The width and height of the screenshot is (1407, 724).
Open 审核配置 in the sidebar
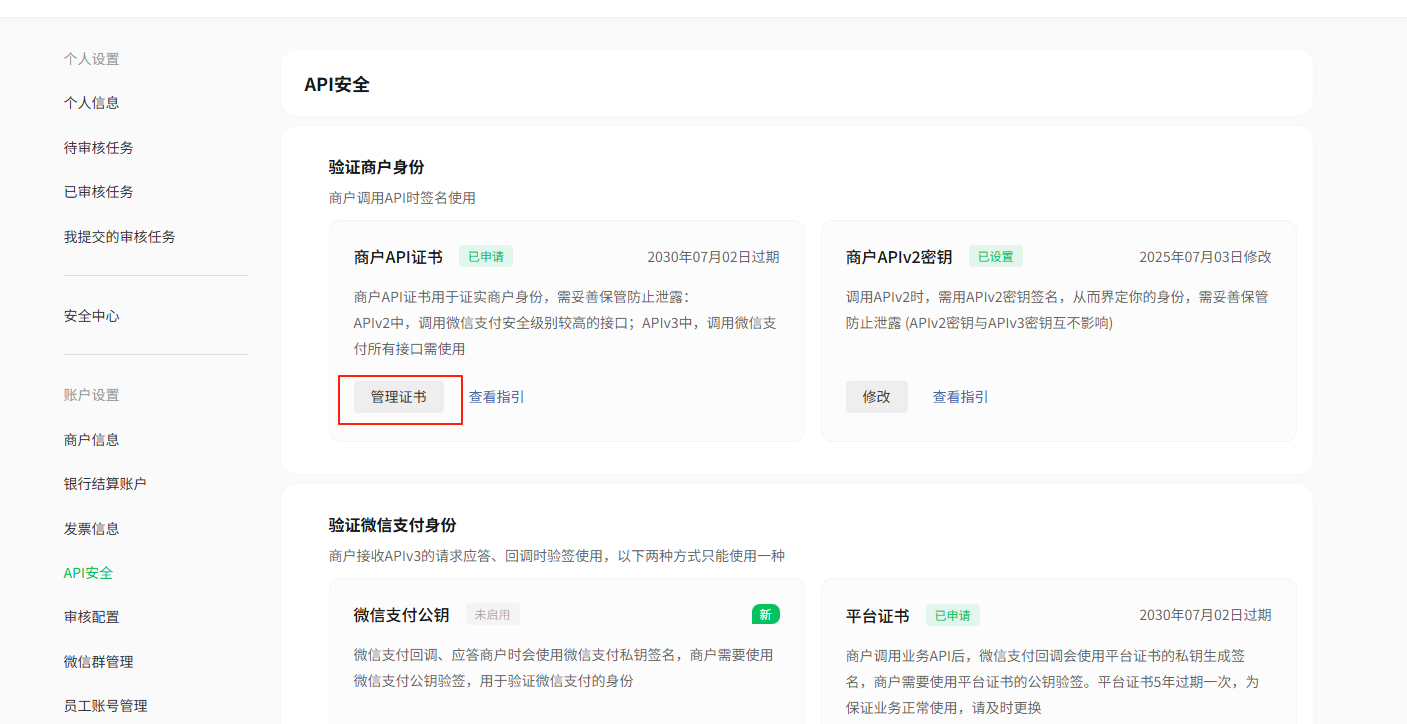coord(92,617)
